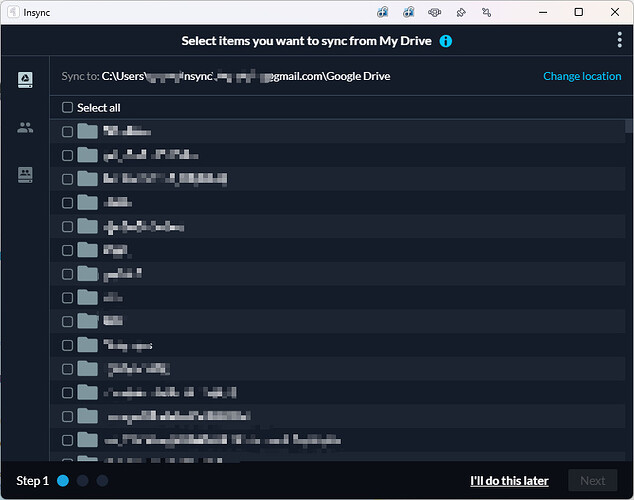The image size is (634, 500).
Task: Click the I'll do this later link
Action: pos(509,481)
